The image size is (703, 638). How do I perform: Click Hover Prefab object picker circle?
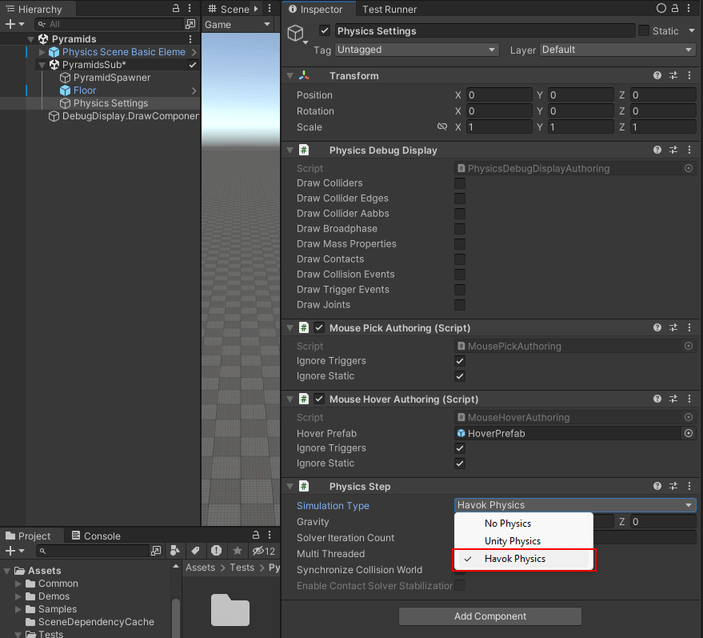(x=689, y=434)
